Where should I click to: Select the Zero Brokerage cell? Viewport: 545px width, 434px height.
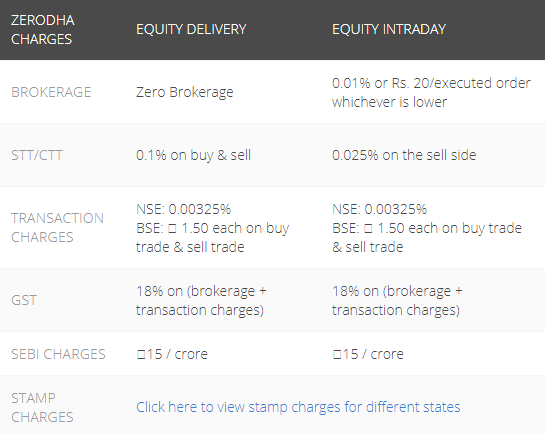tap(185, 92)
